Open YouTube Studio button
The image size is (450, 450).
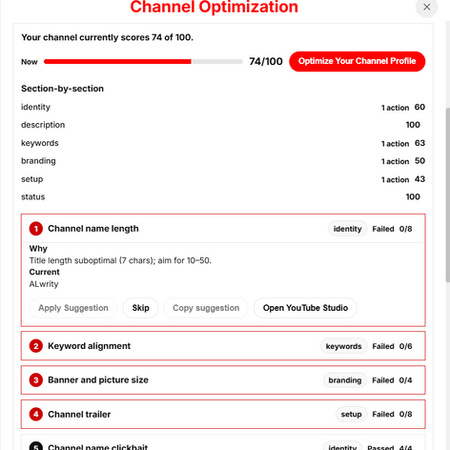[x=305, y=308]
